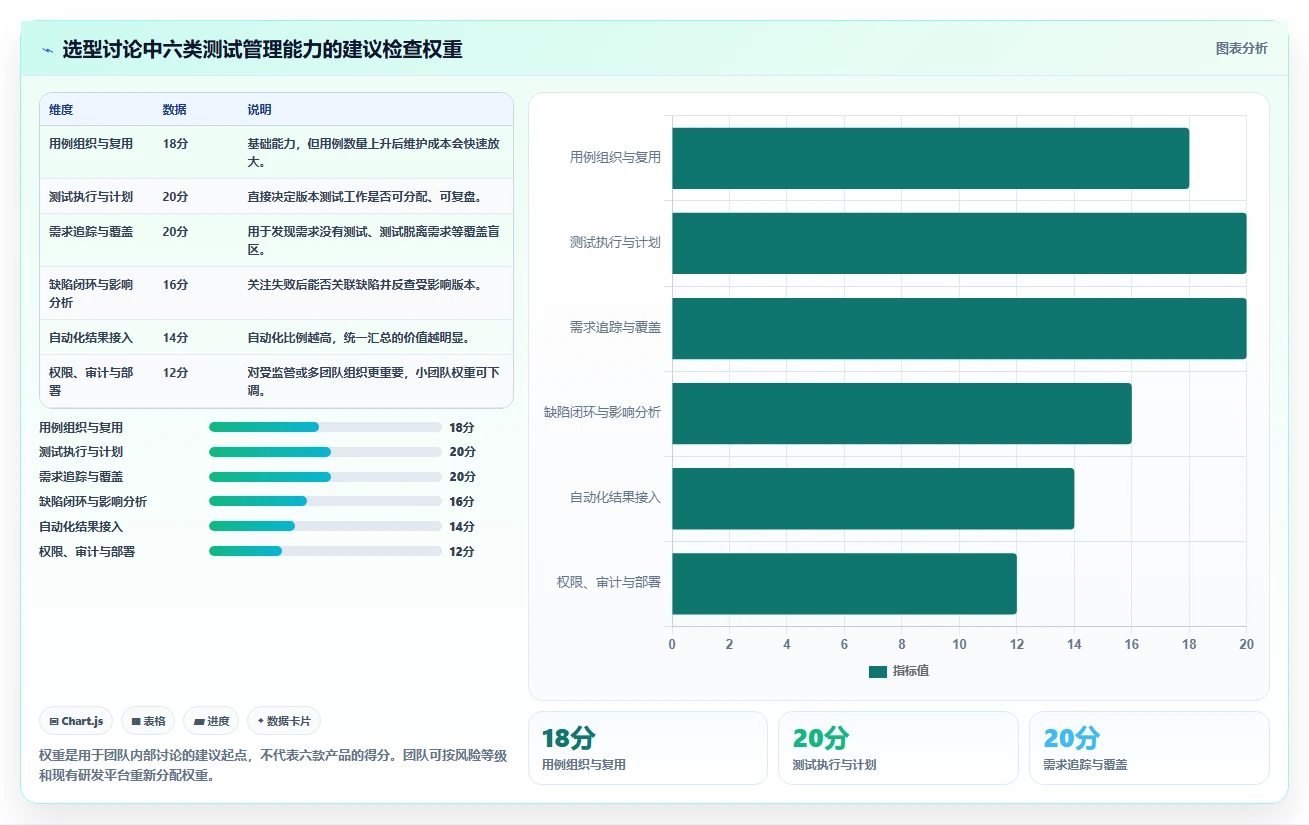Click the 20分 需求追踪与覆盖 data card

point(1149,748)
